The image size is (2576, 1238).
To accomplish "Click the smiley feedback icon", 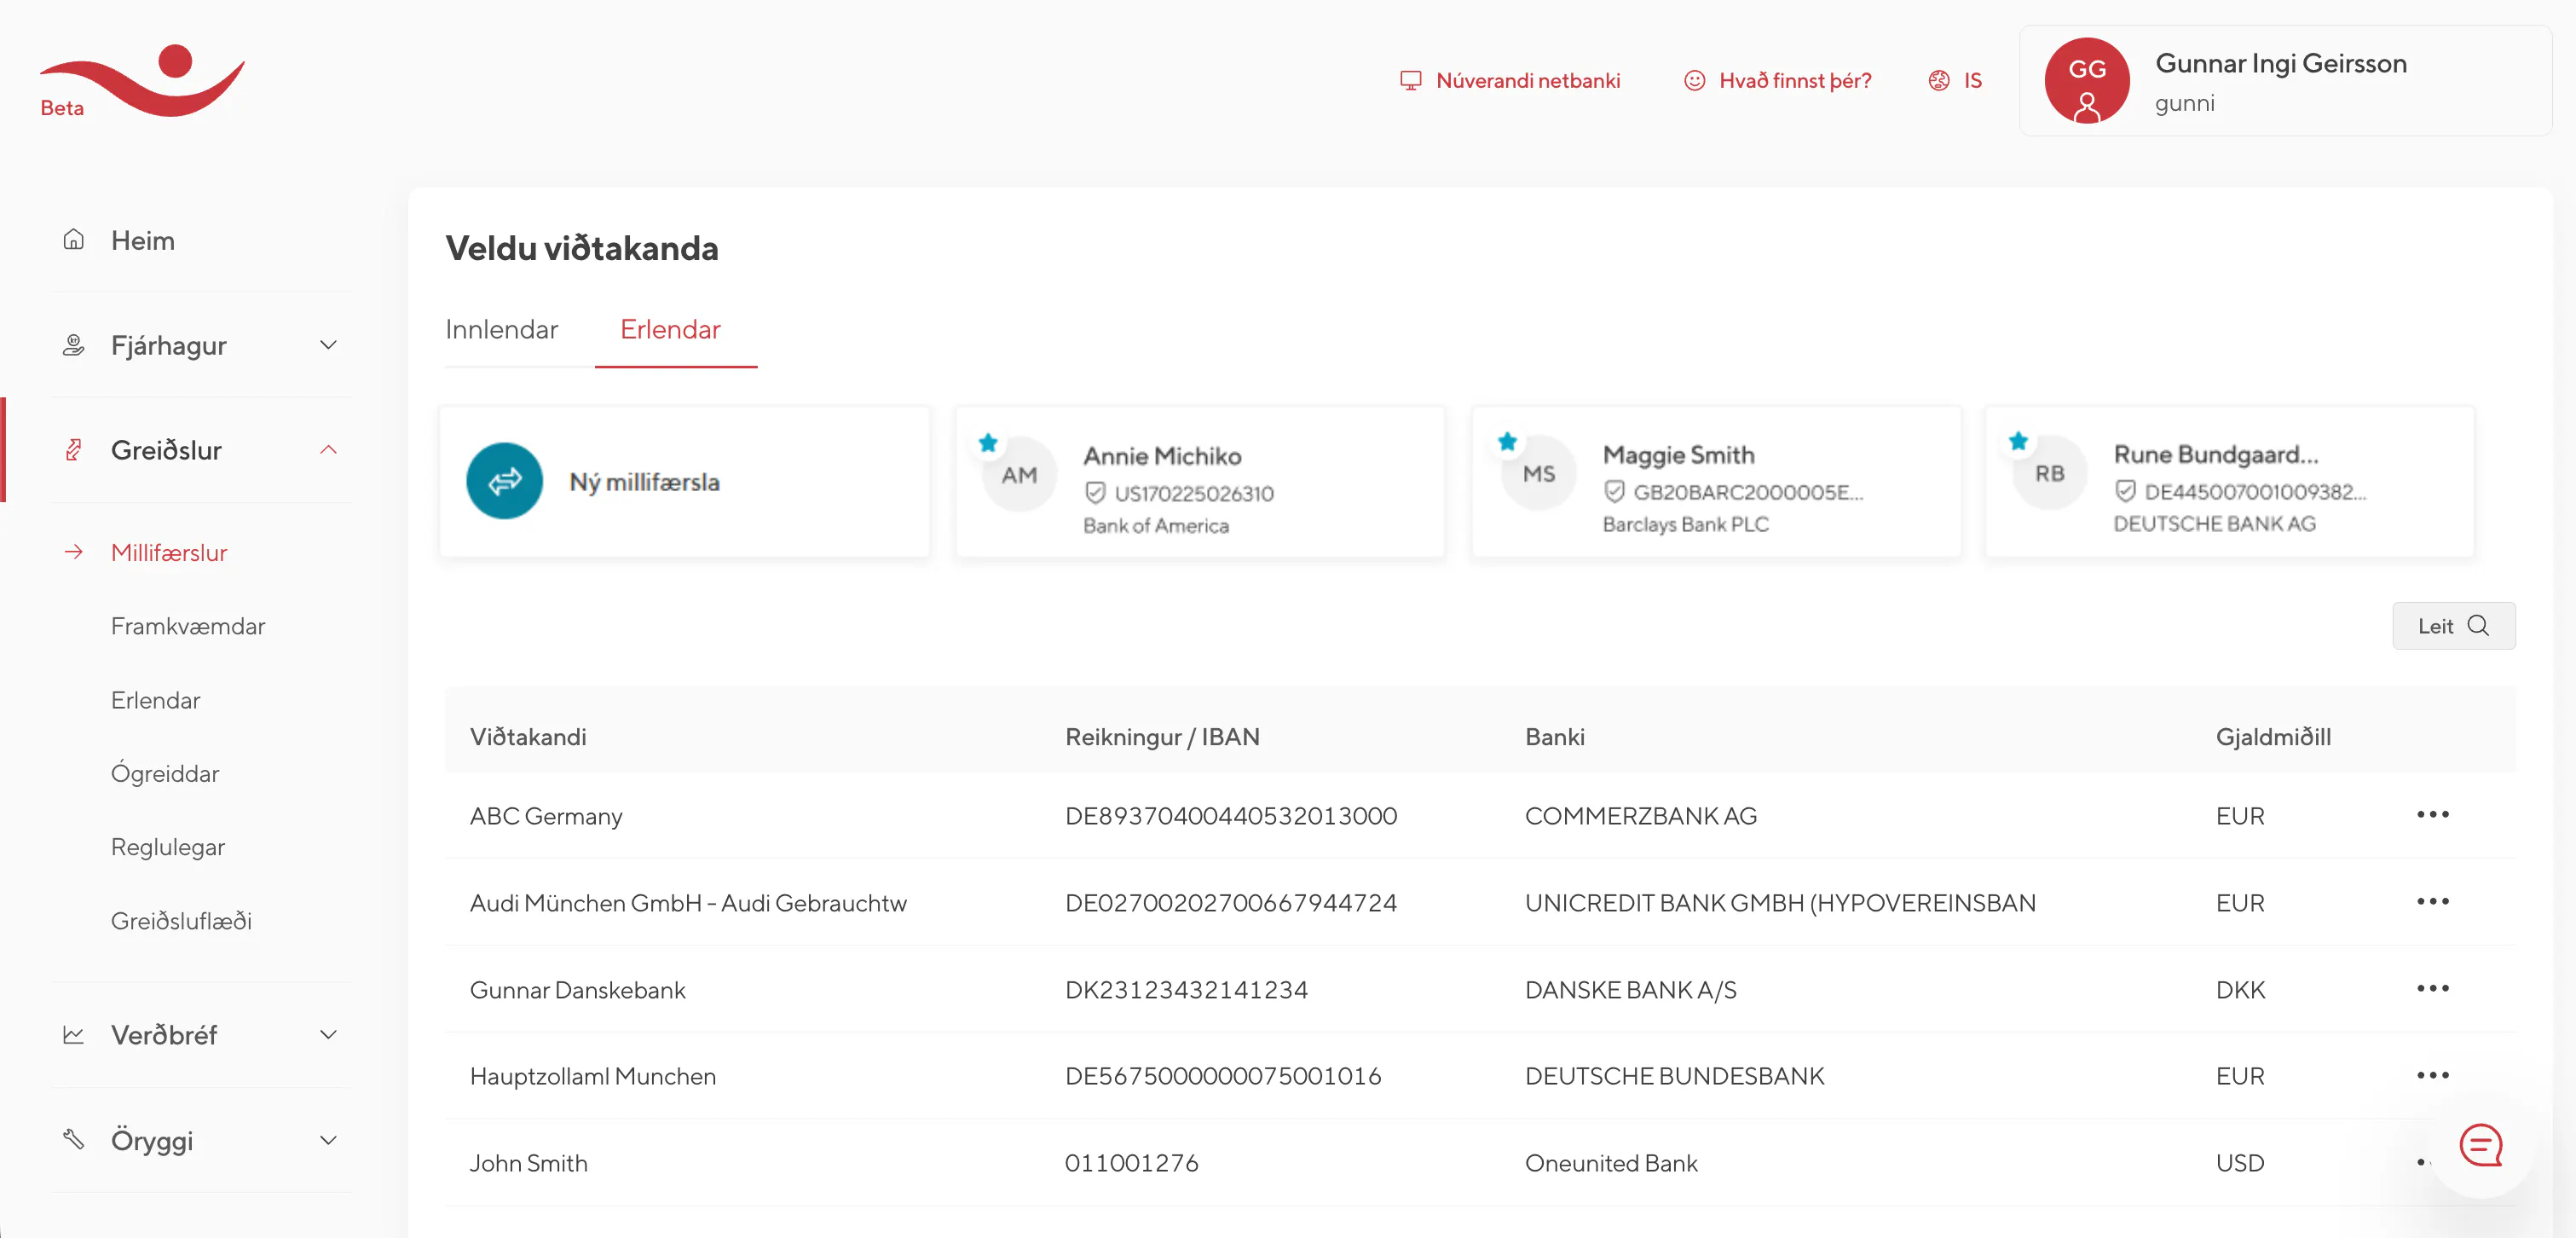I will pos(1693,81).
